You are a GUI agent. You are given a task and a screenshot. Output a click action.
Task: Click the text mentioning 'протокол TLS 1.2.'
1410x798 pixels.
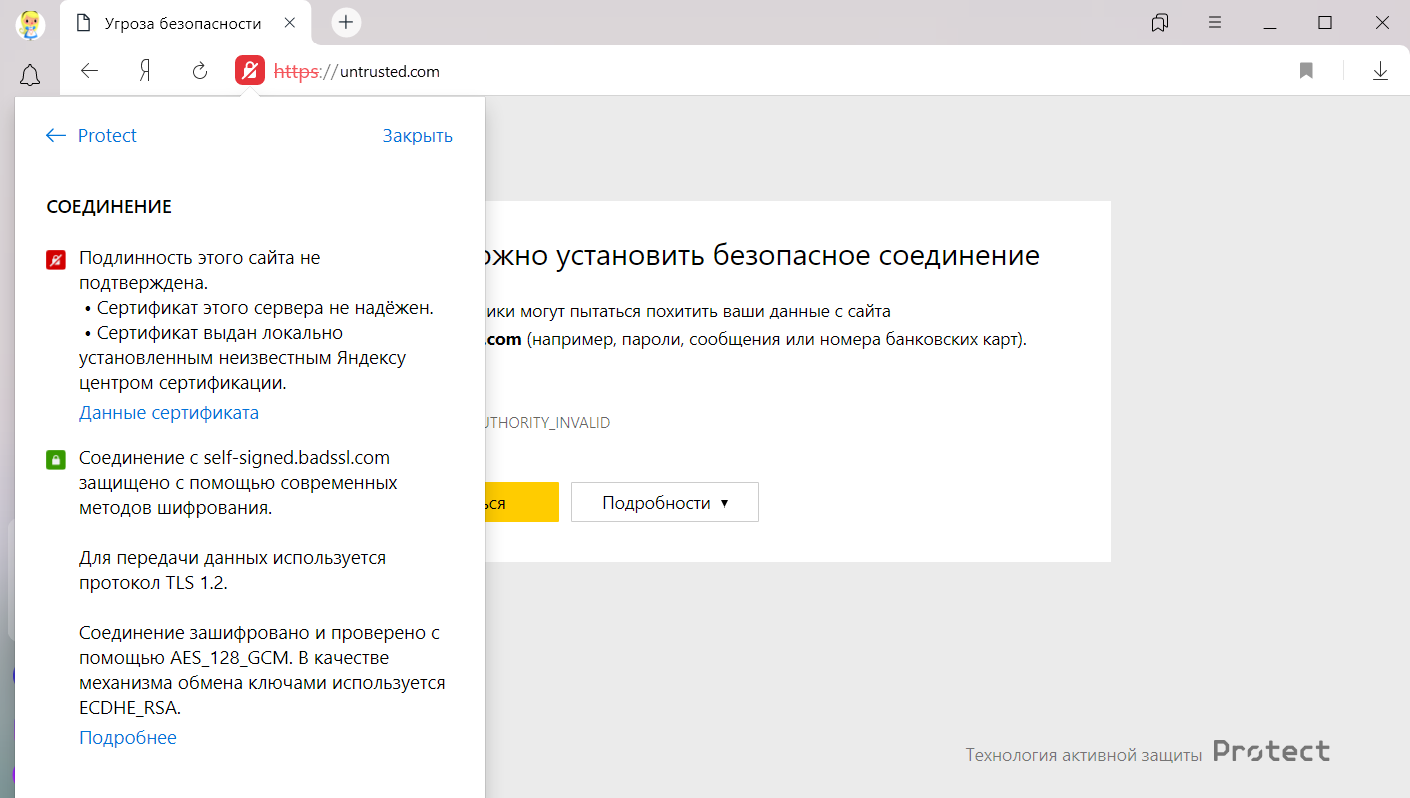pyautogui.click(x=232, y=570)
